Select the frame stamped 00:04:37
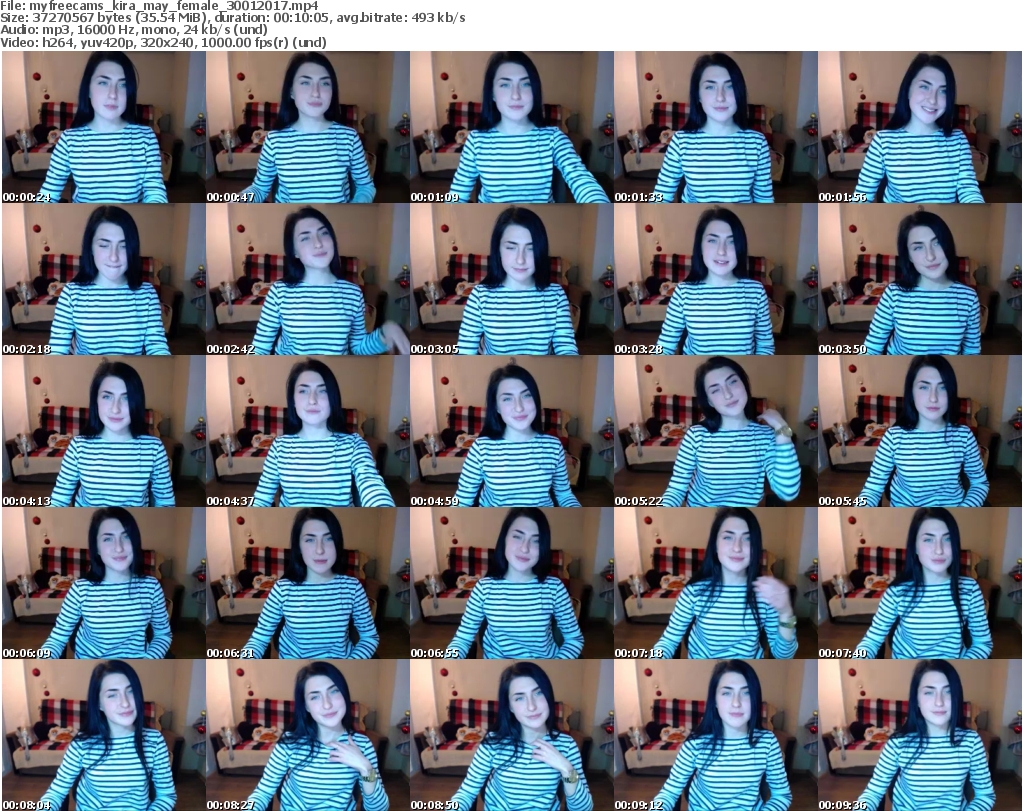The height and width of the screenshot is (811, 1024). click(x=308, y=431)
